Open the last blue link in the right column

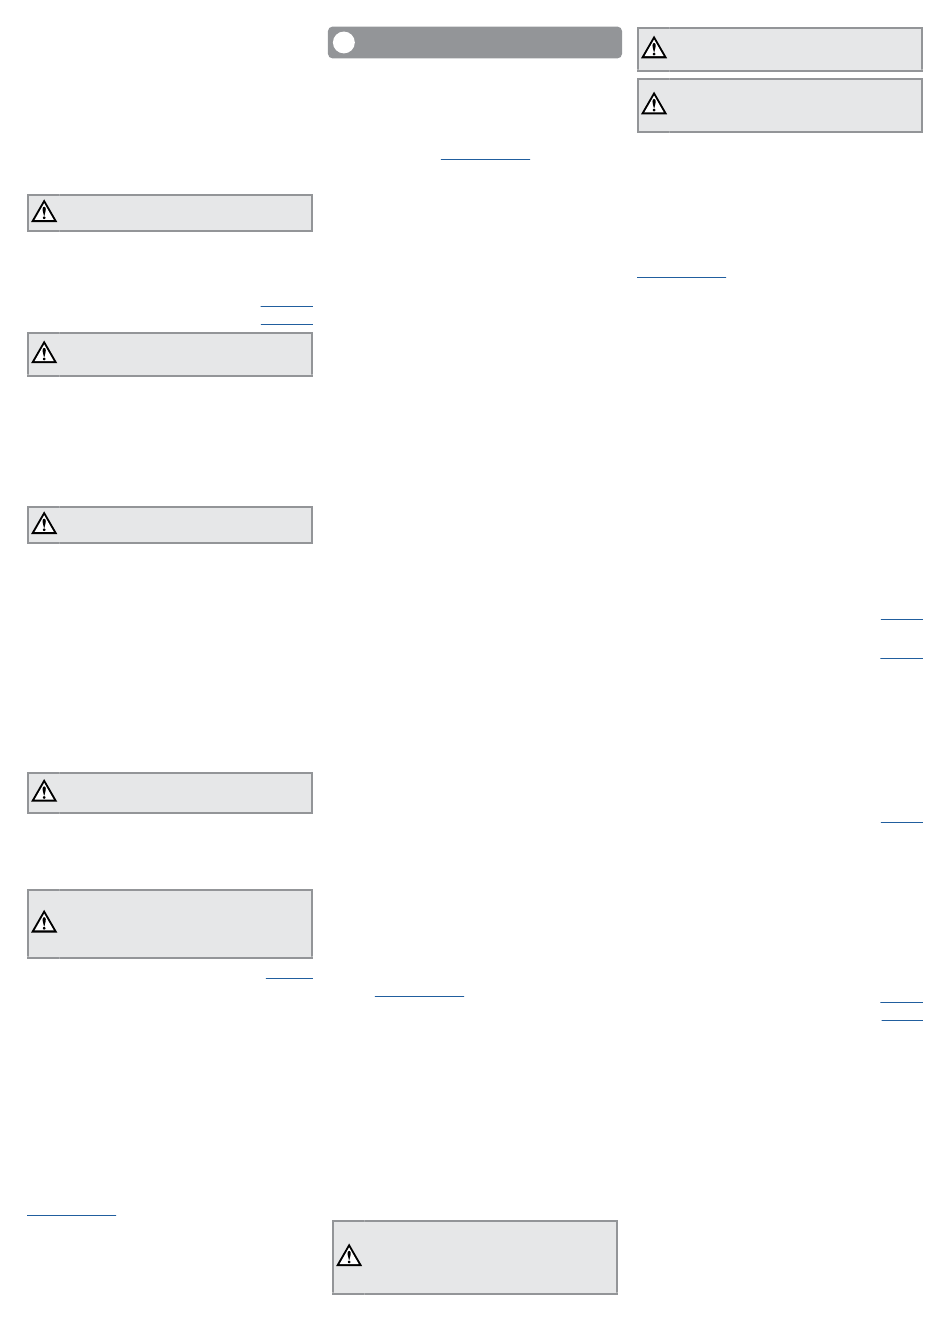(901, 1020)
